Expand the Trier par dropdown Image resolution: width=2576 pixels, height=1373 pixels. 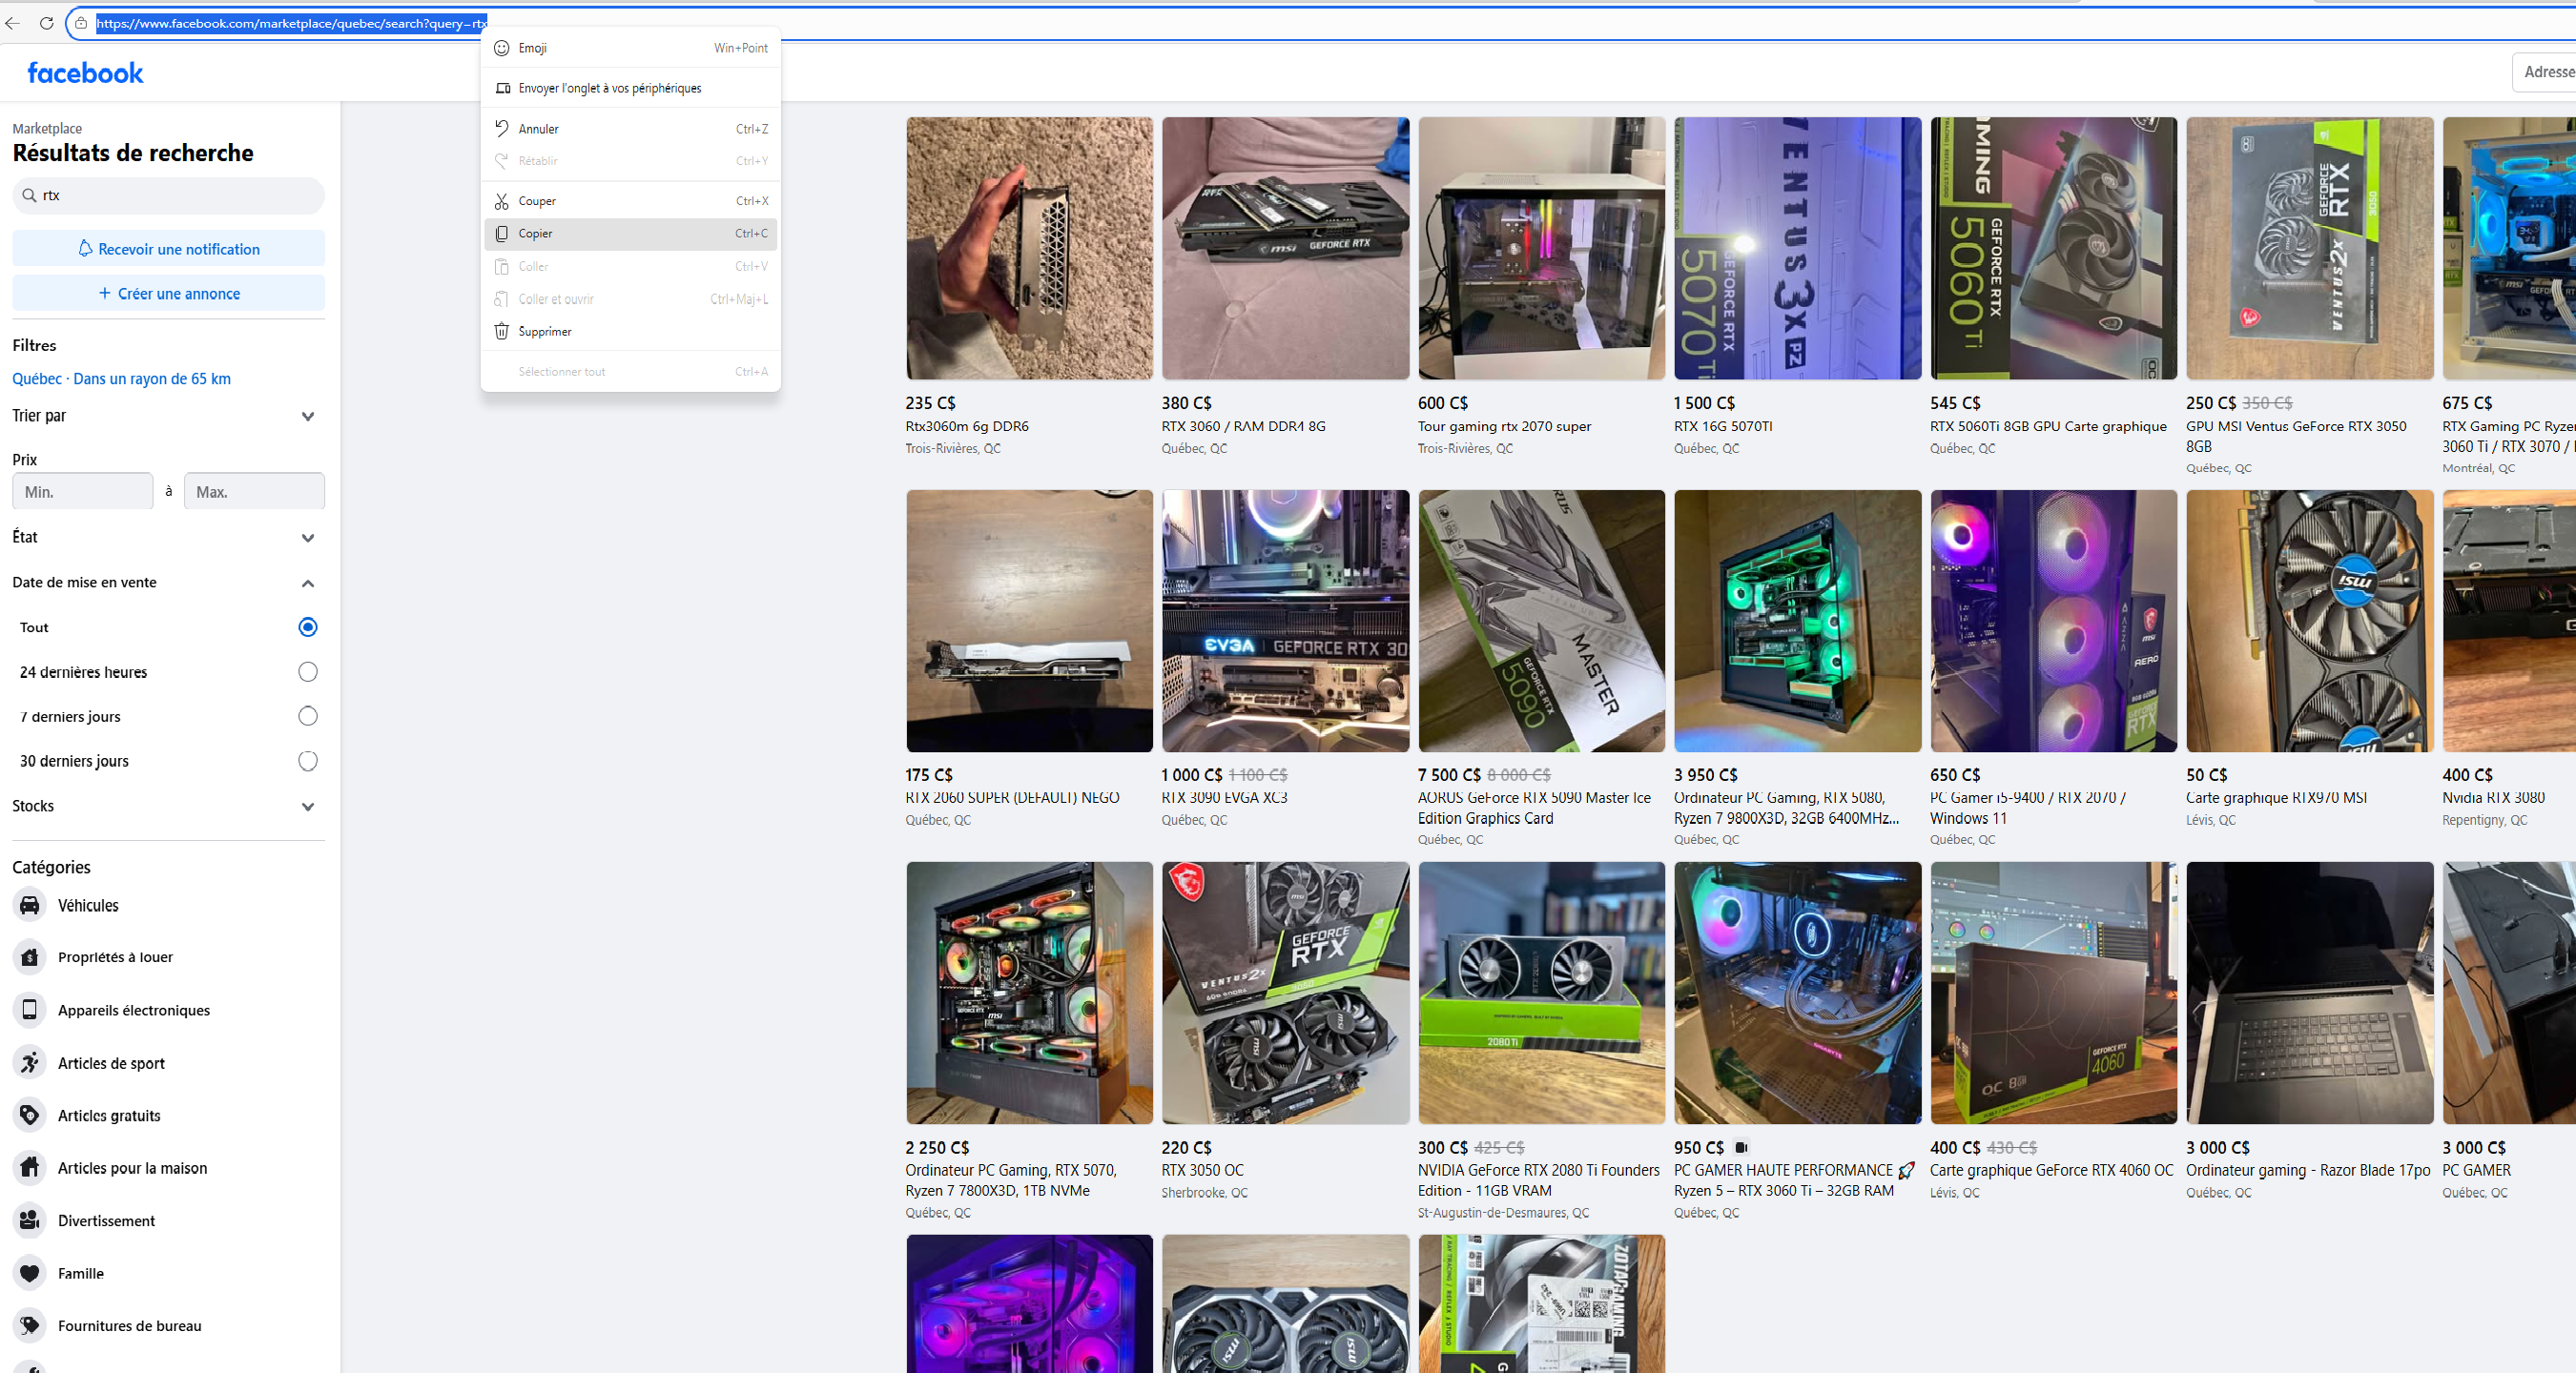(307, 416)
